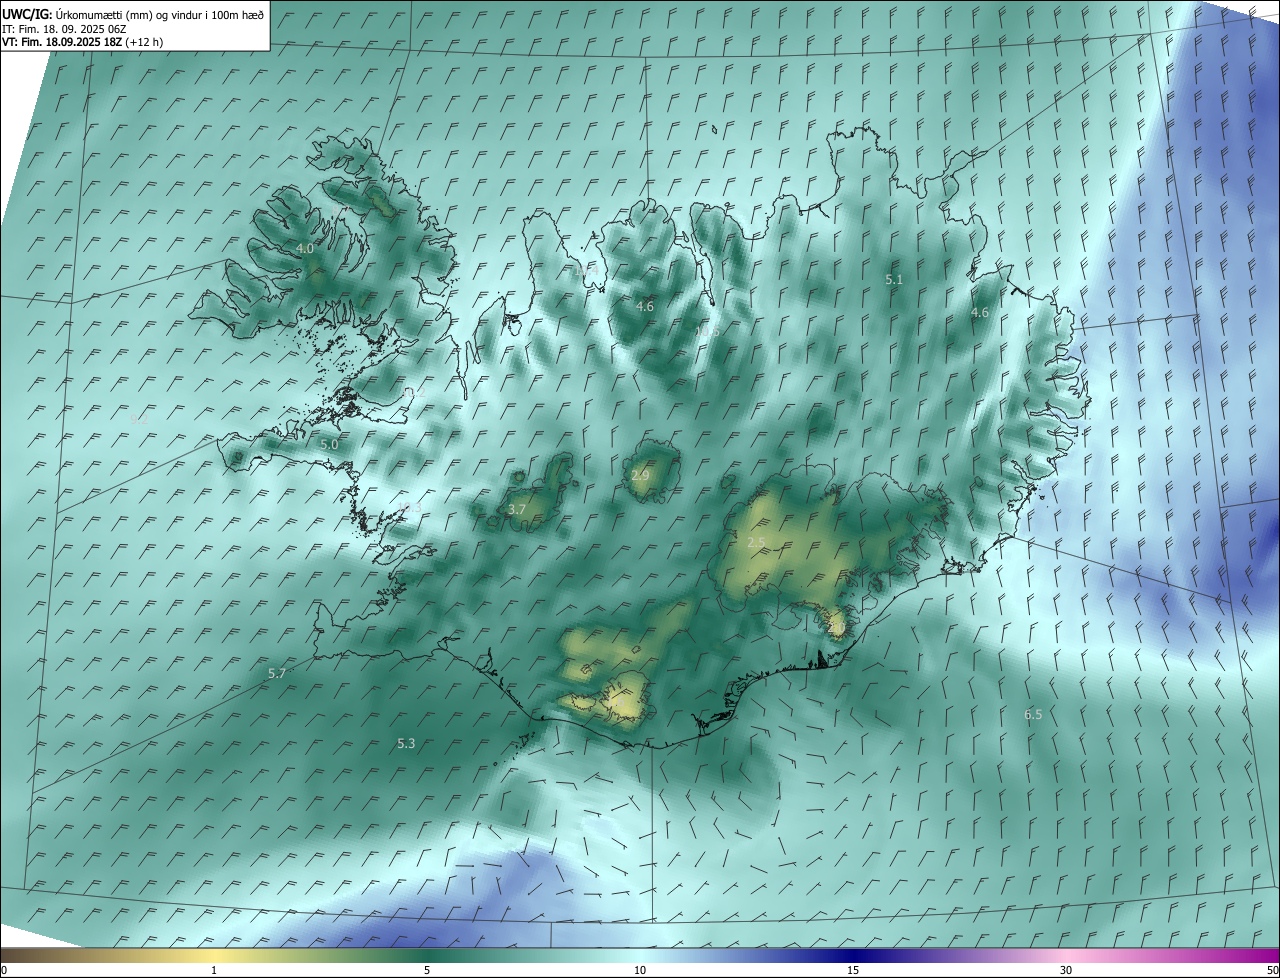Click the 5.7 value off the southwest coast
This screenshot has width=1280, height=978.
pyautogui.click(x=277, y=674)
